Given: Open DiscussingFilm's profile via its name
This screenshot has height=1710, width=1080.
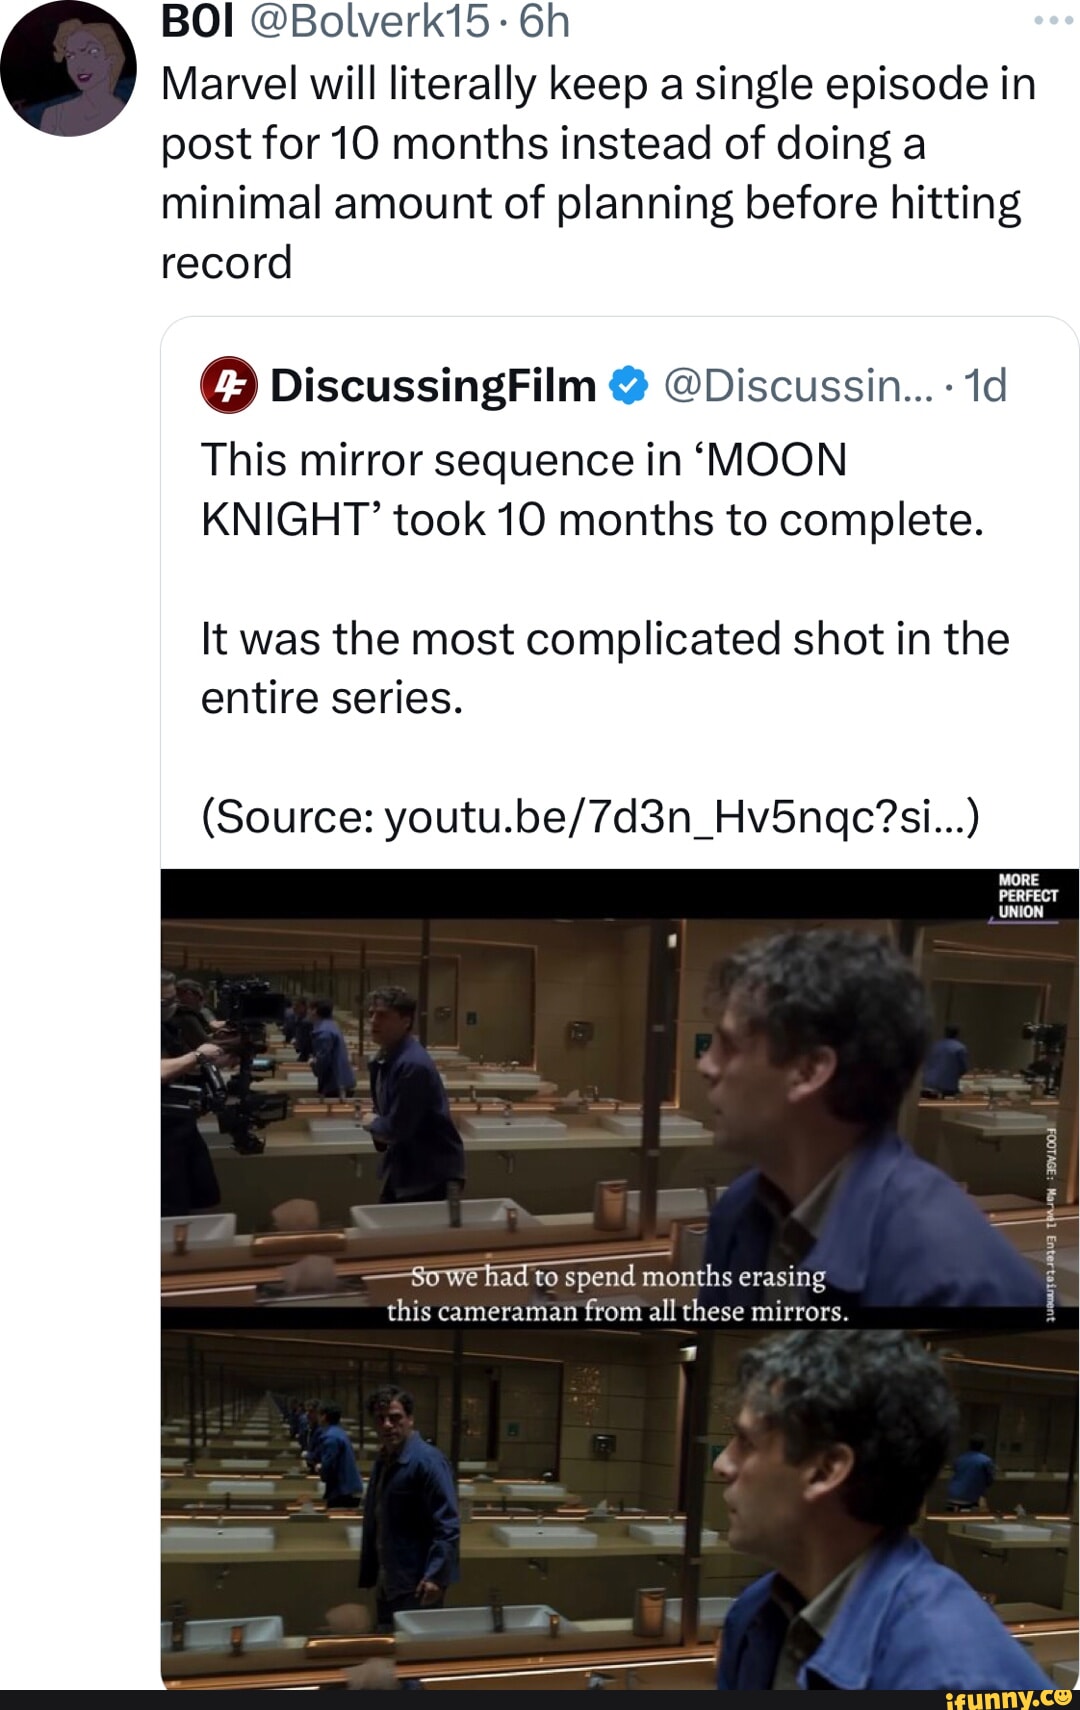Looking at the screenshot, I should pos(433,386).
